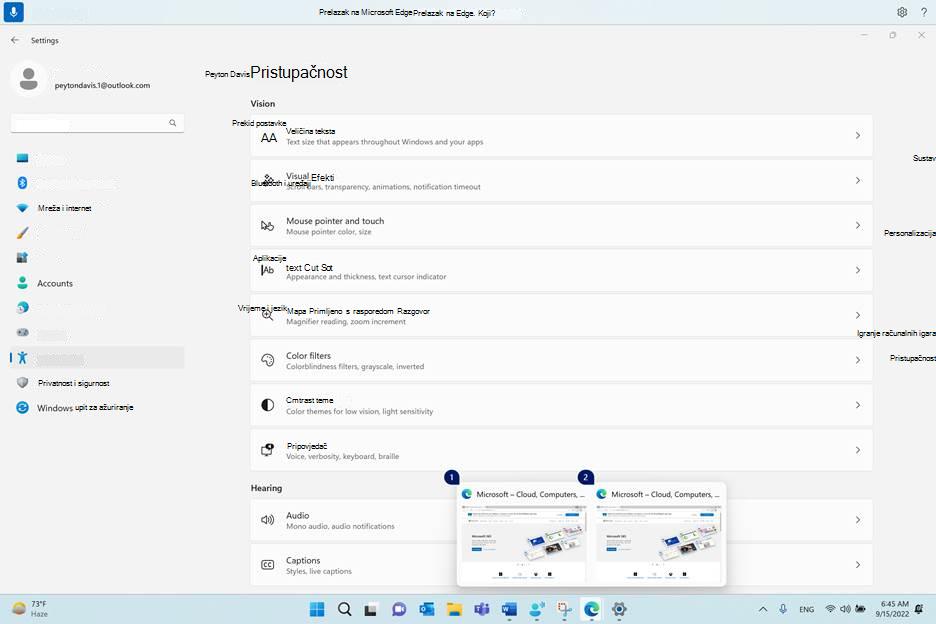Open System category in Settings sidebar
The width and height of the screenshot is (936, 624).
(22, 158)
